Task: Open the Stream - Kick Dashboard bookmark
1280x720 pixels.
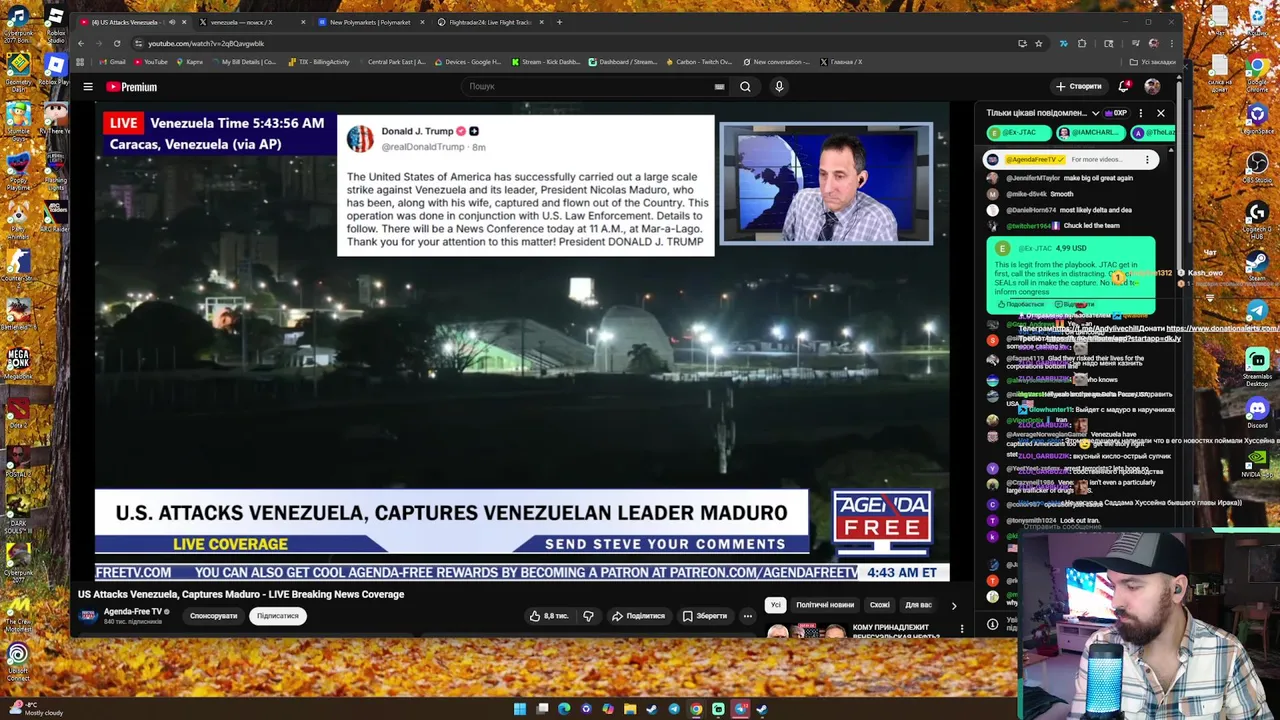Action: 545,62
